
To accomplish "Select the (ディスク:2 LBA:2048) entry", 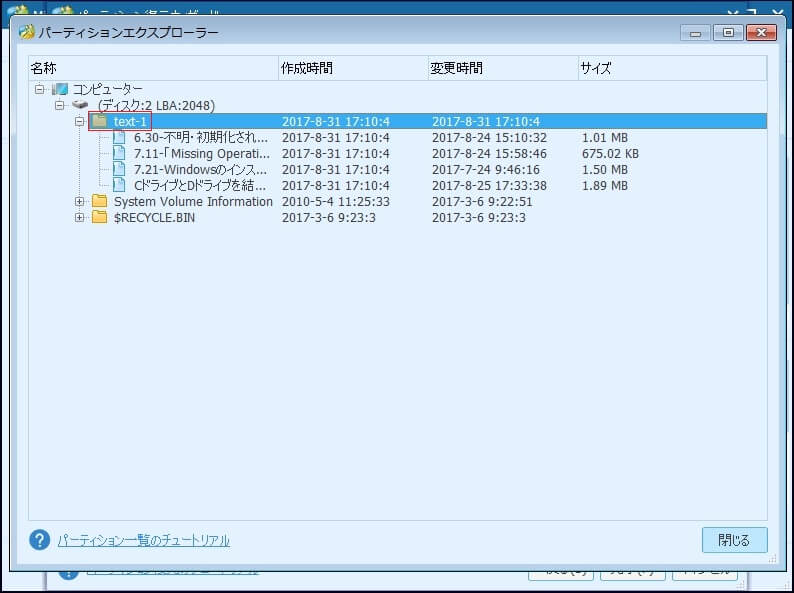I will [x=156, y=105].
